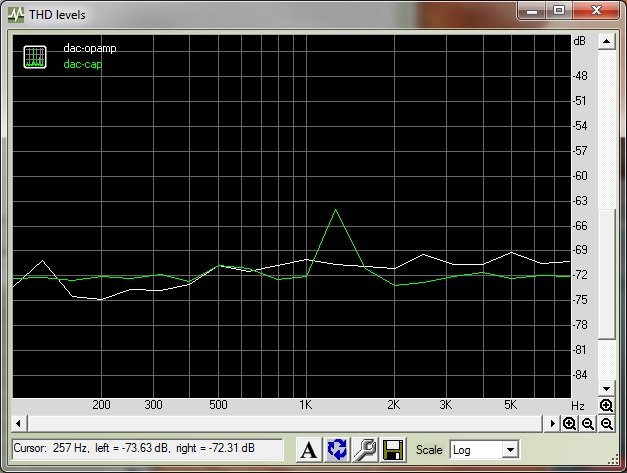Screen dimensions: 627x473
Task: Select the dac-cap legend entry
Action: coord(83,64)
